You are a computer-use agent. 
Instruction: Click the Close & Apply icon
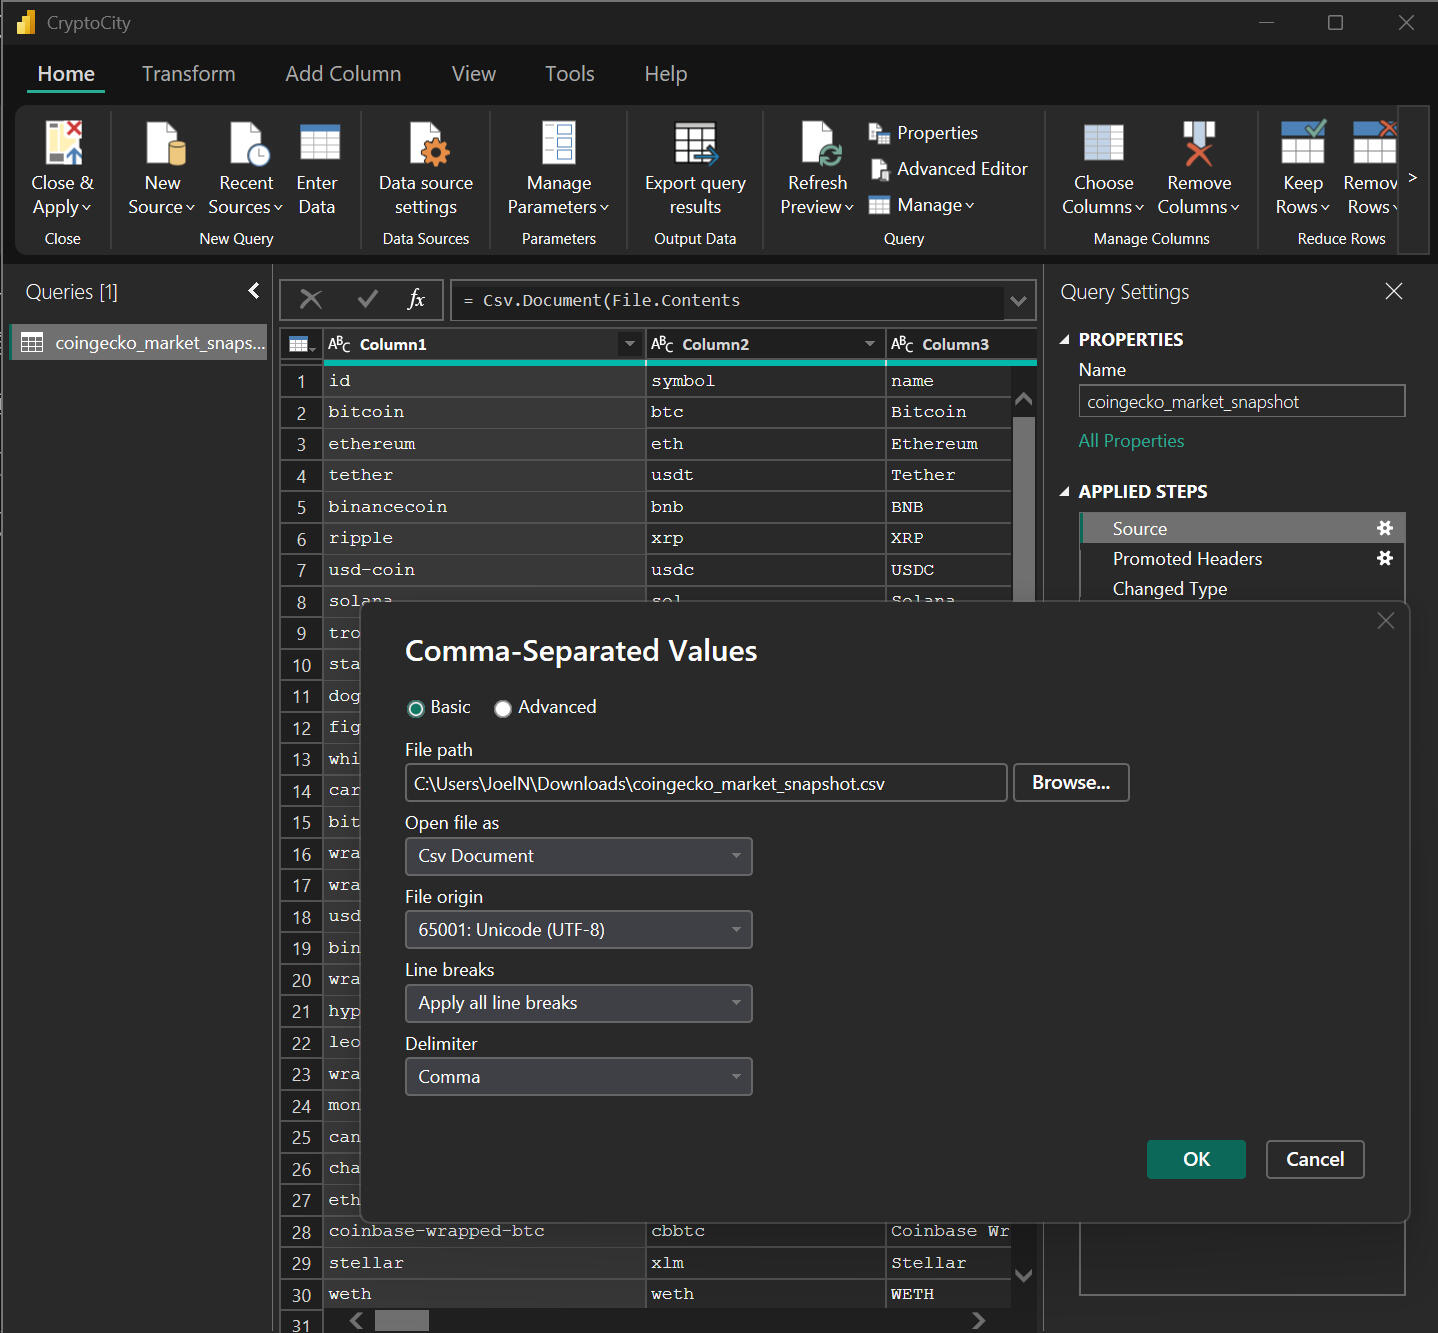[x=63, y=144]
